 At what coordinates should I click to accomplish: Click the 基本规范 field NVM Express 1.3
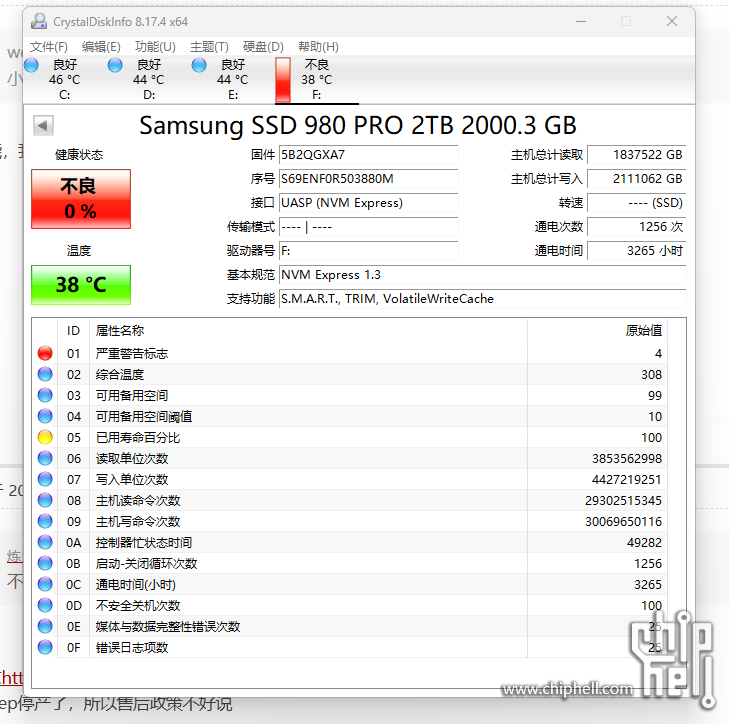coord(483,275)
